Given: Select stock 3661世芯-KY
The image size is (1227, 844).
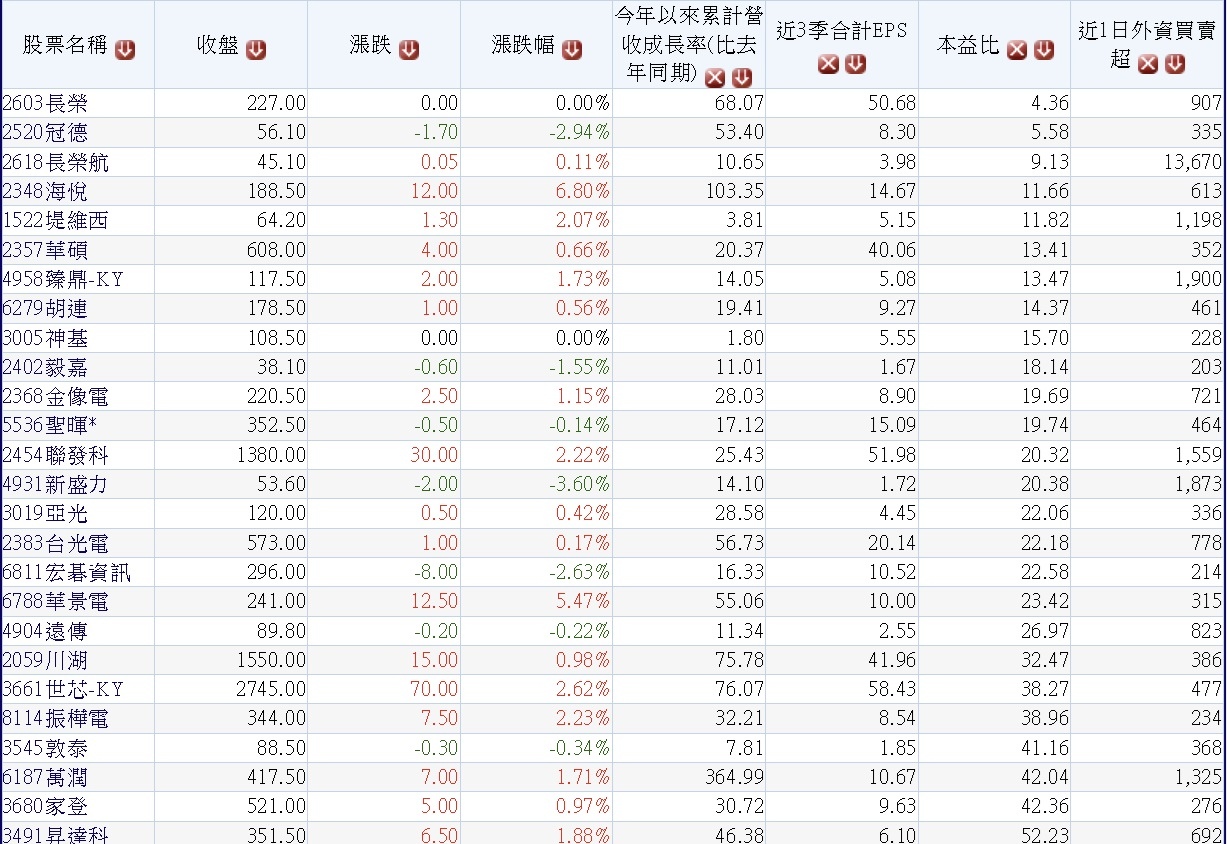Looking at the screenshot, I should pyautogui.click(x=63, y=690).
